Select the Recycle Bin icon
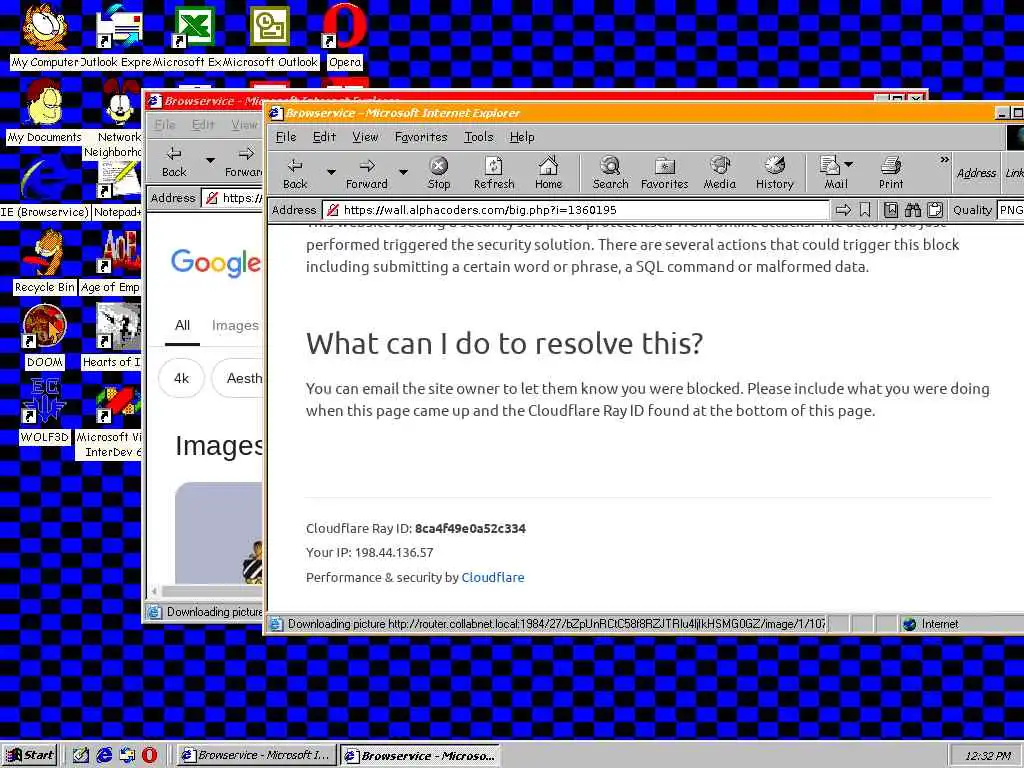1024x768 pixels. tap(44, 263)
